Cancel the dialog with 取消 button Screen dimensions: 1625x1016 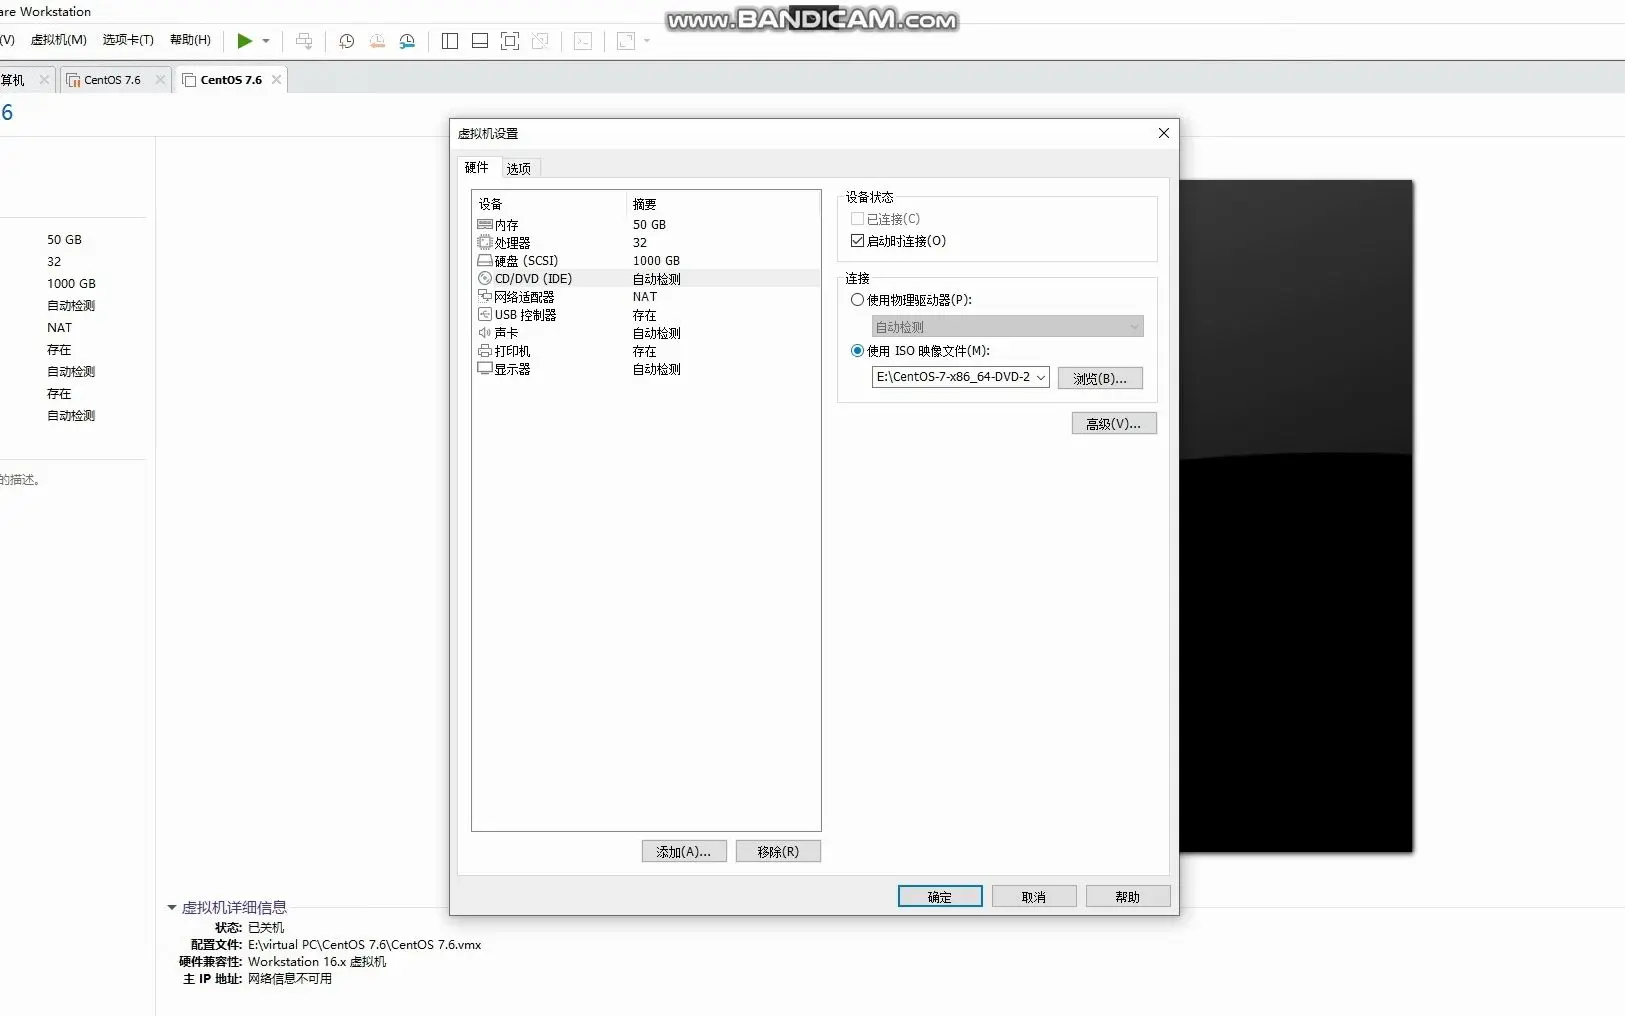[x=1034, y=896]
